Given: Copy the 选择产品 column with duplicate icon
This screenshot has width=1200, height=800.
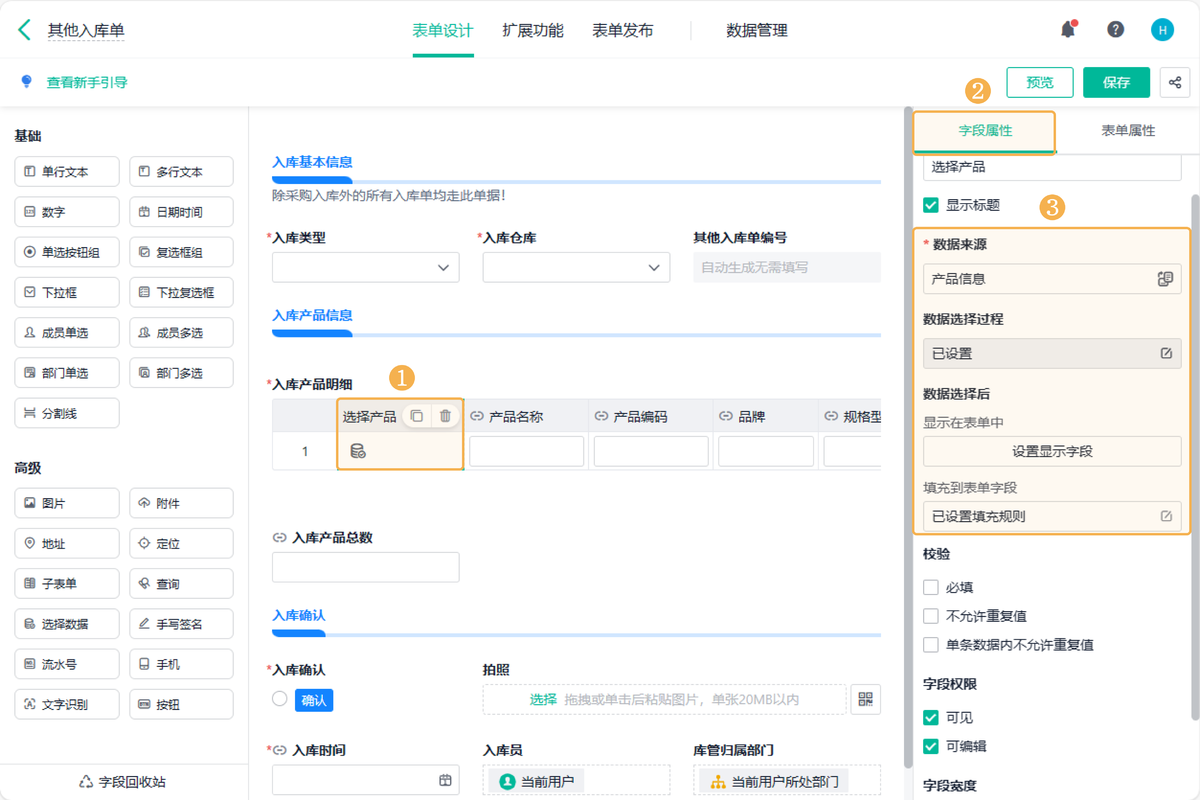Looking at the screenshot, I should click(x=417, y=416).
